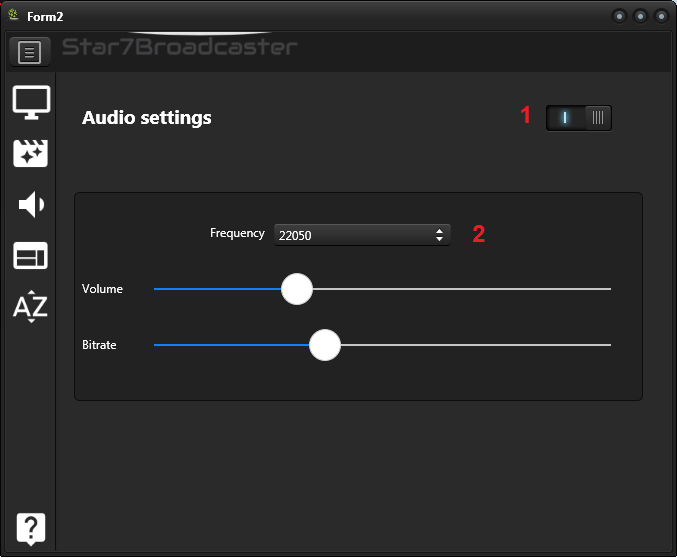Click the rightmost of three title bar buttons
This screenshot has height=558, width=677.
pyautogui.click(x=661, y=16)
